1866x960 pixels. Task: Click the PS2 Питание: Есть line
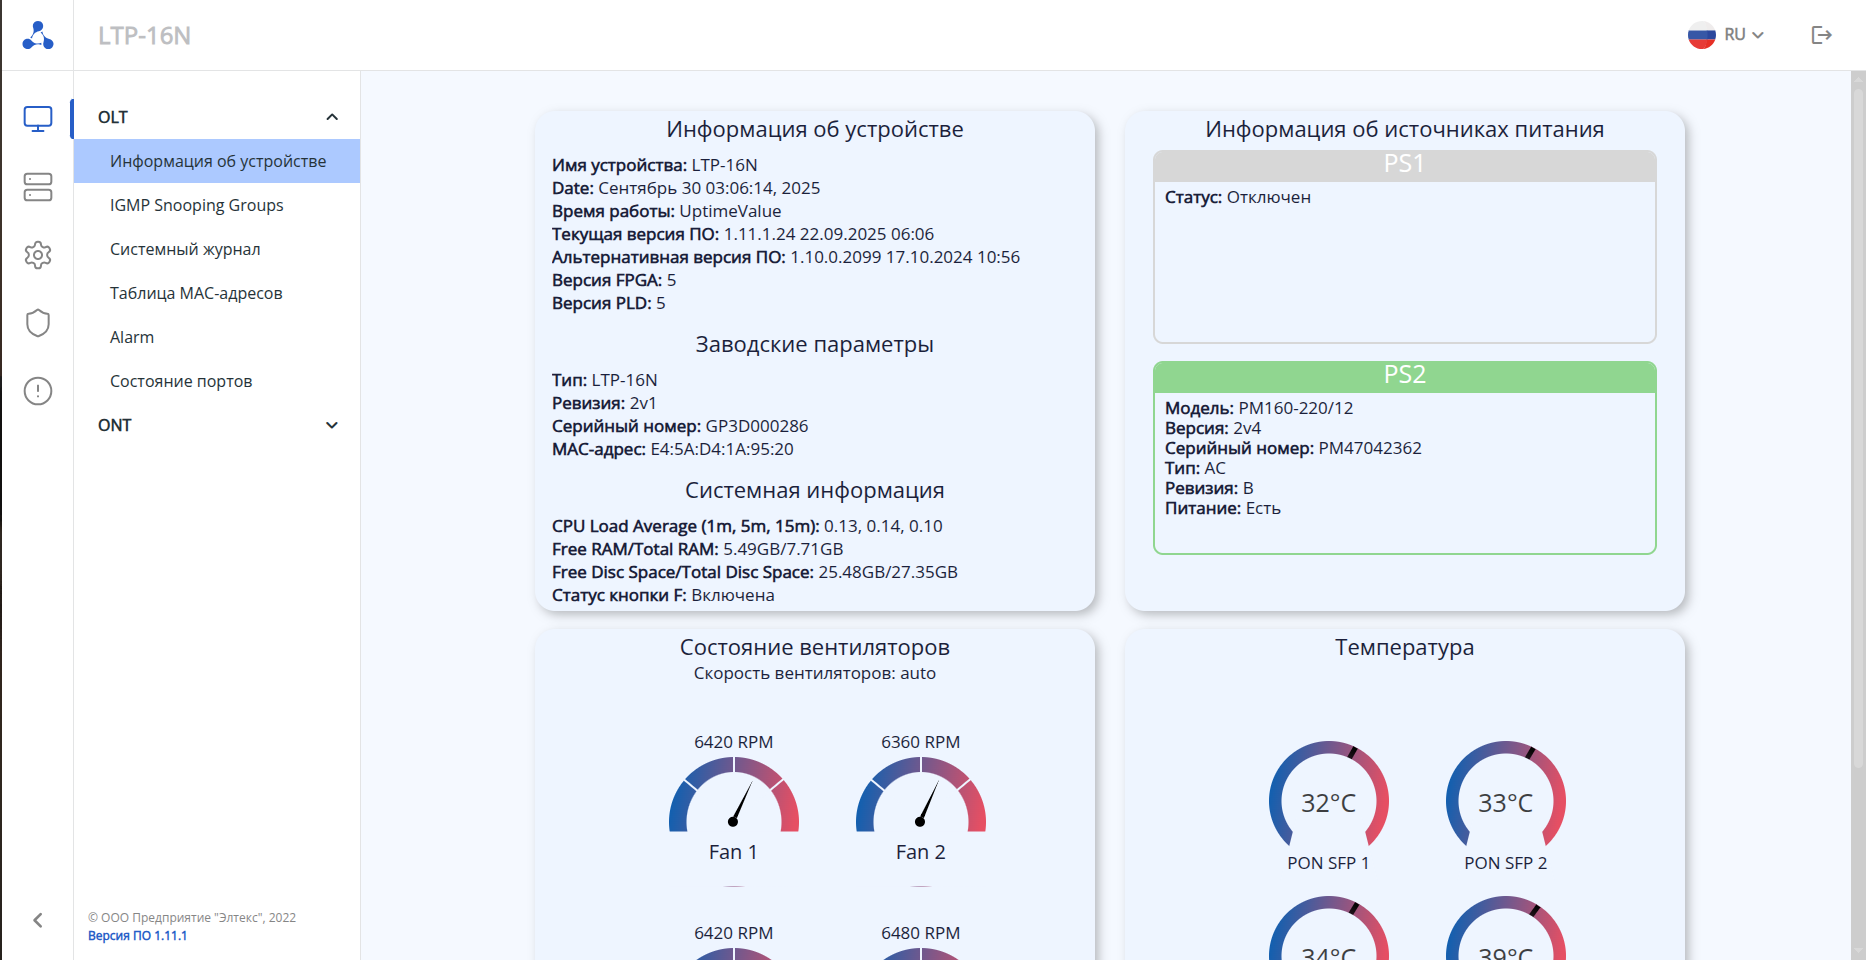pos(1223,508)
